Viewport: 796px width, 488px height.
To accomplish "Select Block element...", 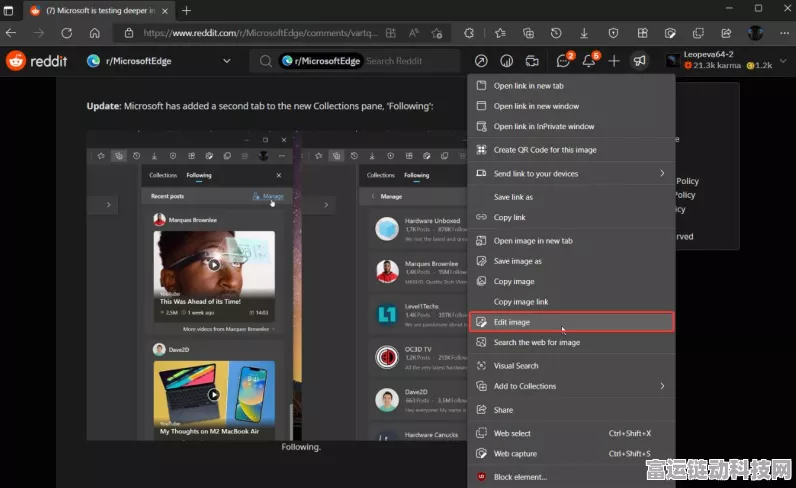I will click(x=572, y=477).
